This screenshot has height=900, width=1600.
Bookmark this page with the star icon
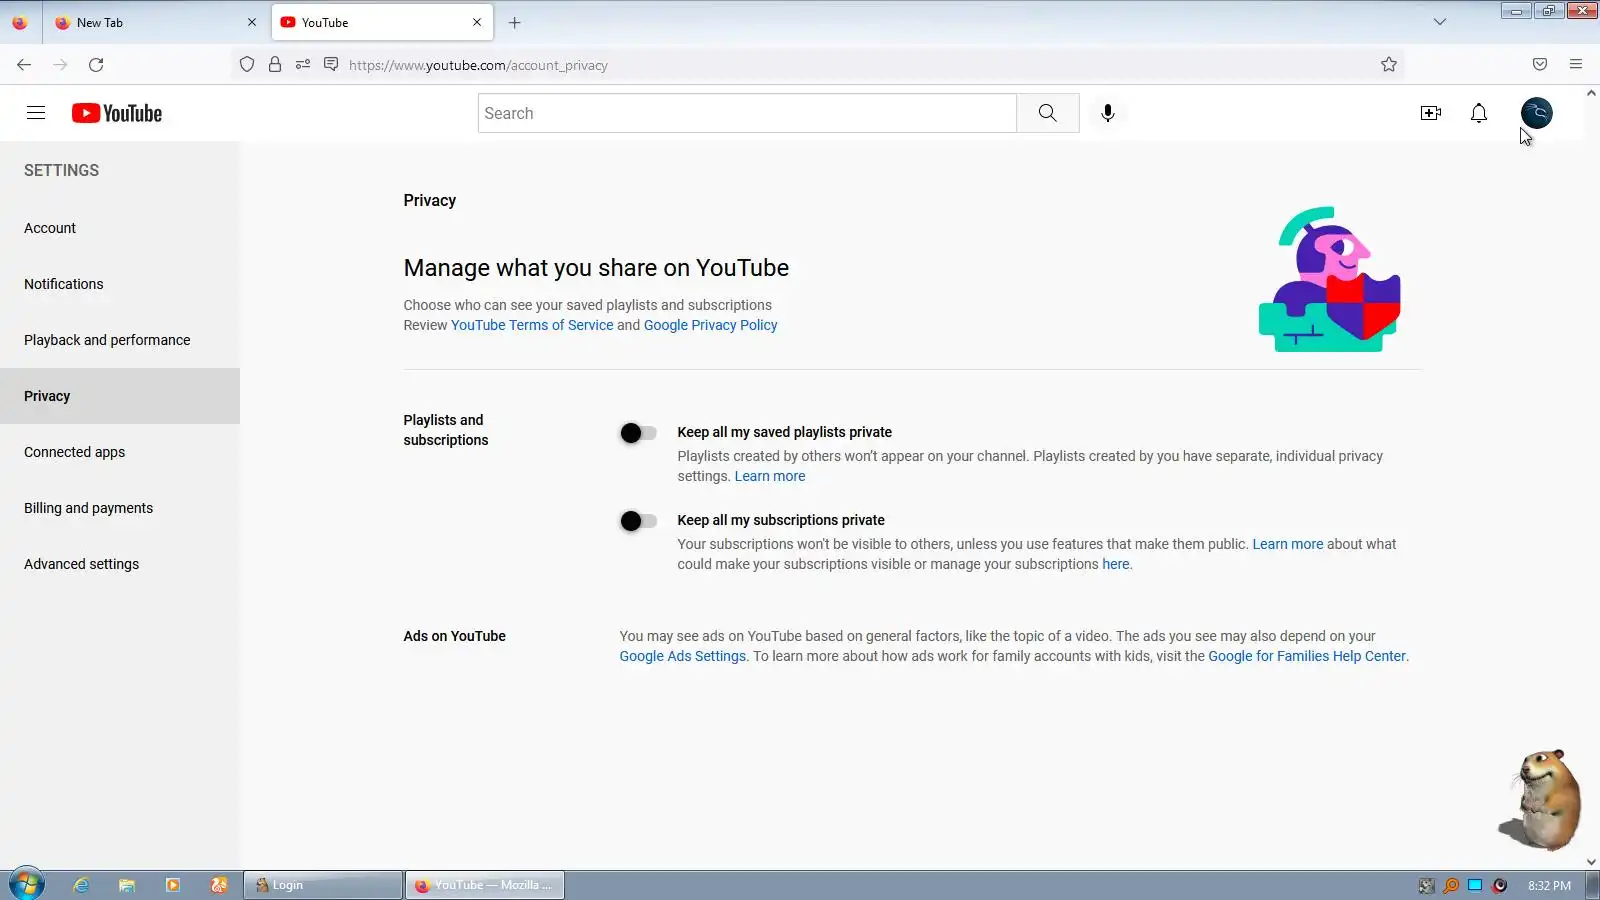[x=1389, y=65]
